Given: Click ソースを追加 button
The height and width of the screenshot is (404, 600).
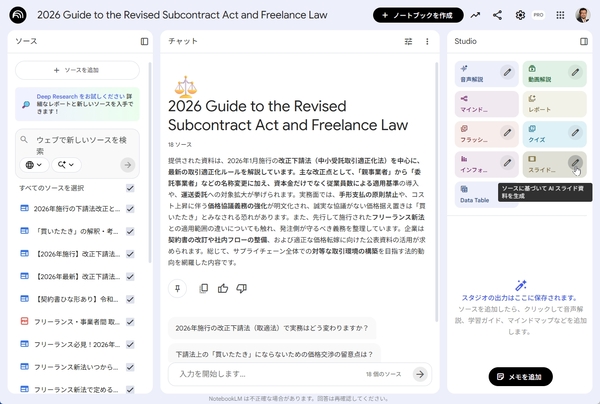Looking at the screenshot, I should click(x=77, y=70).
